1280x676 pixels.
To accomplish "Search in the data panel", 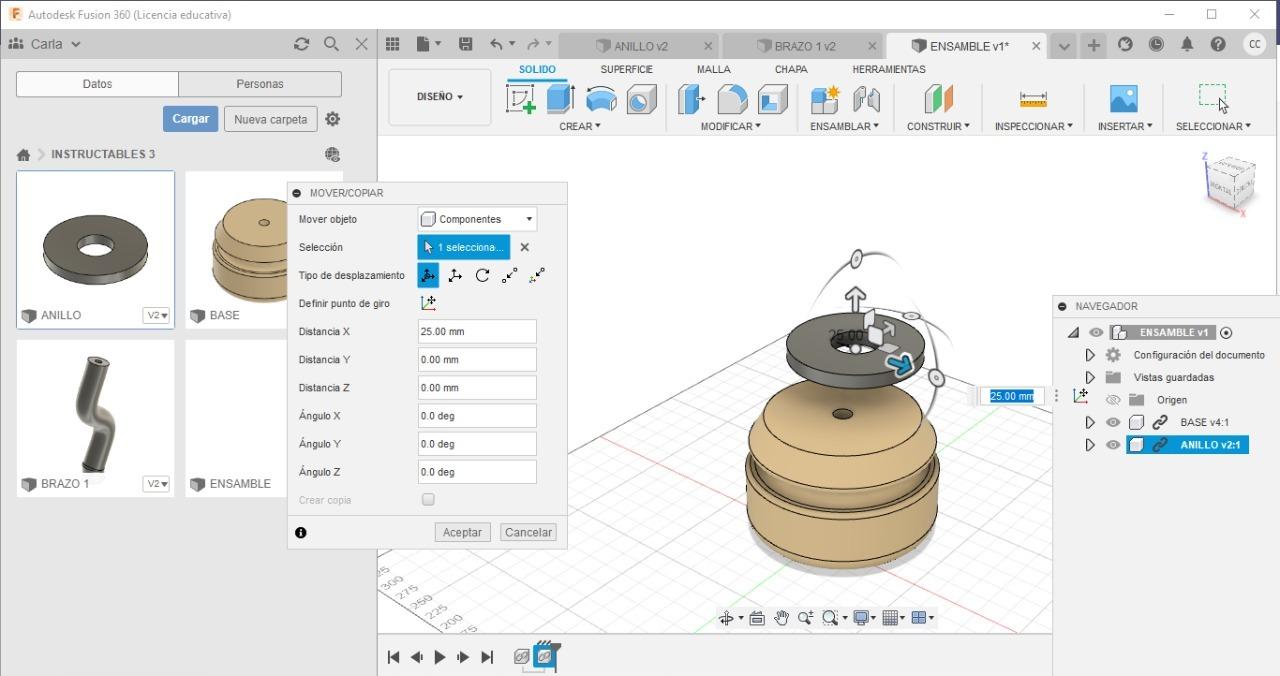I will [331, 44].
